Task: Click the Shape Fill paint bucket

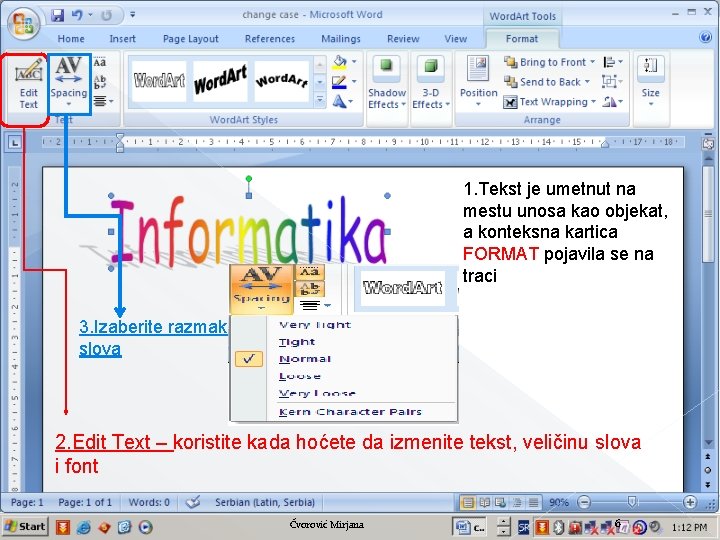Action: tap(339, 62)
